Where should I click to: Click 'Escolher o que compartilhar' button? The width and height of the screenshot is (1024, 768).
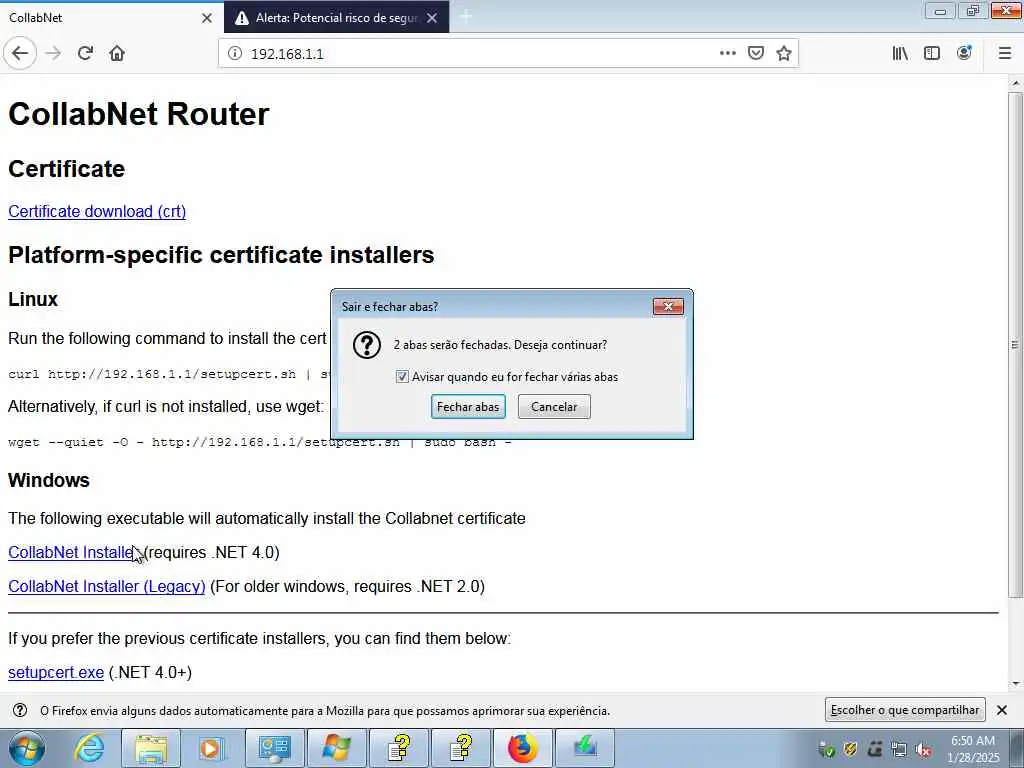[x=905, y=710]
